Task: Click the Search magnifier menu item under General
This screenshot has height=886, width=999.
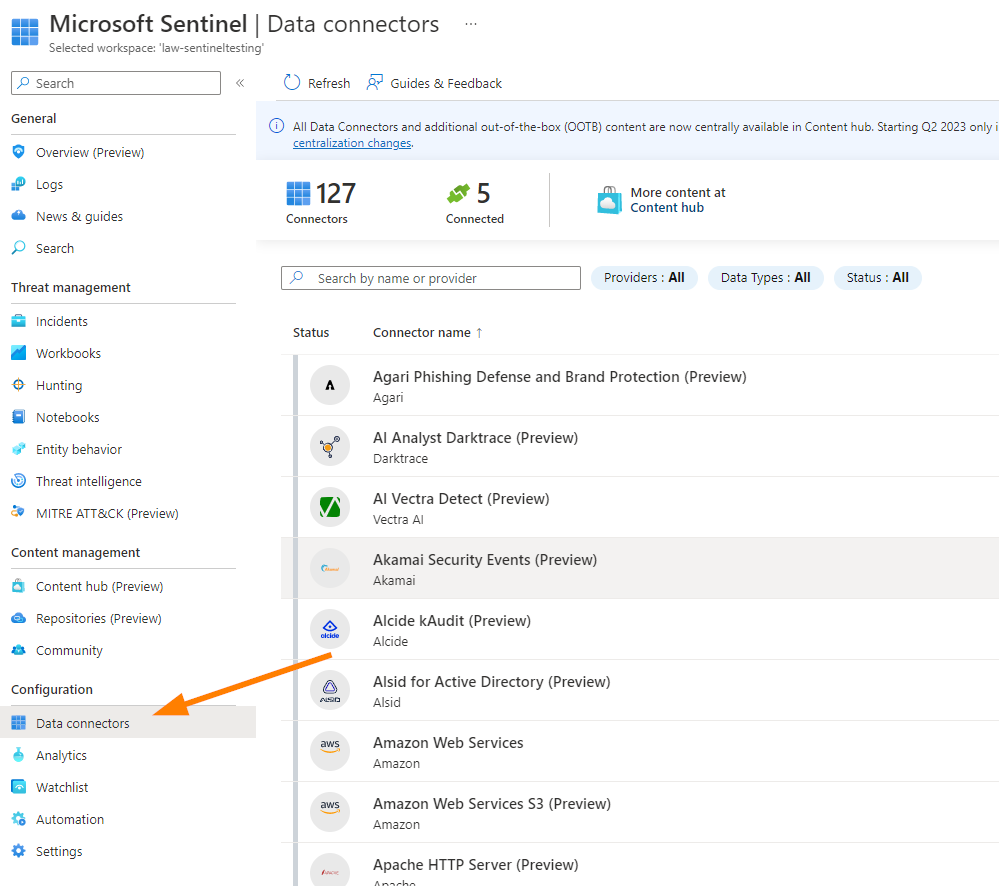Action: click(55, 248)
